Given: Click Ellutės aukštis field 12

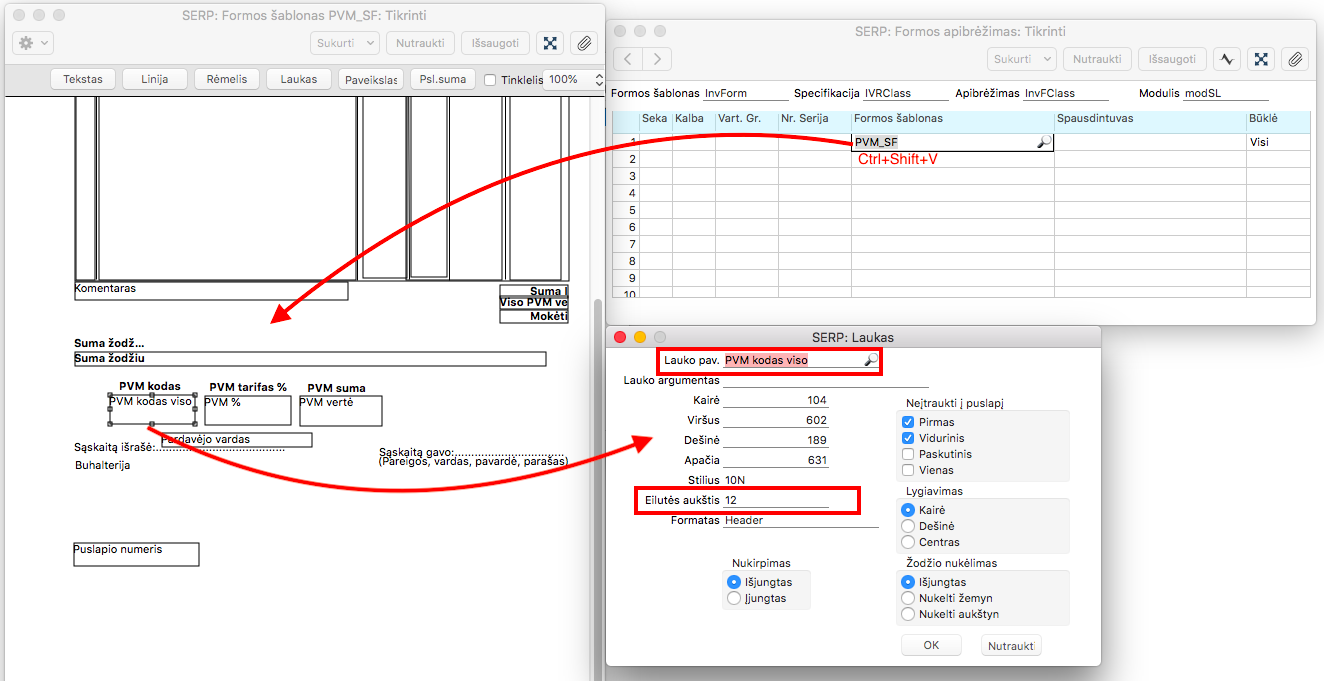Looking at the screenshot, I should tap(776, 500).
